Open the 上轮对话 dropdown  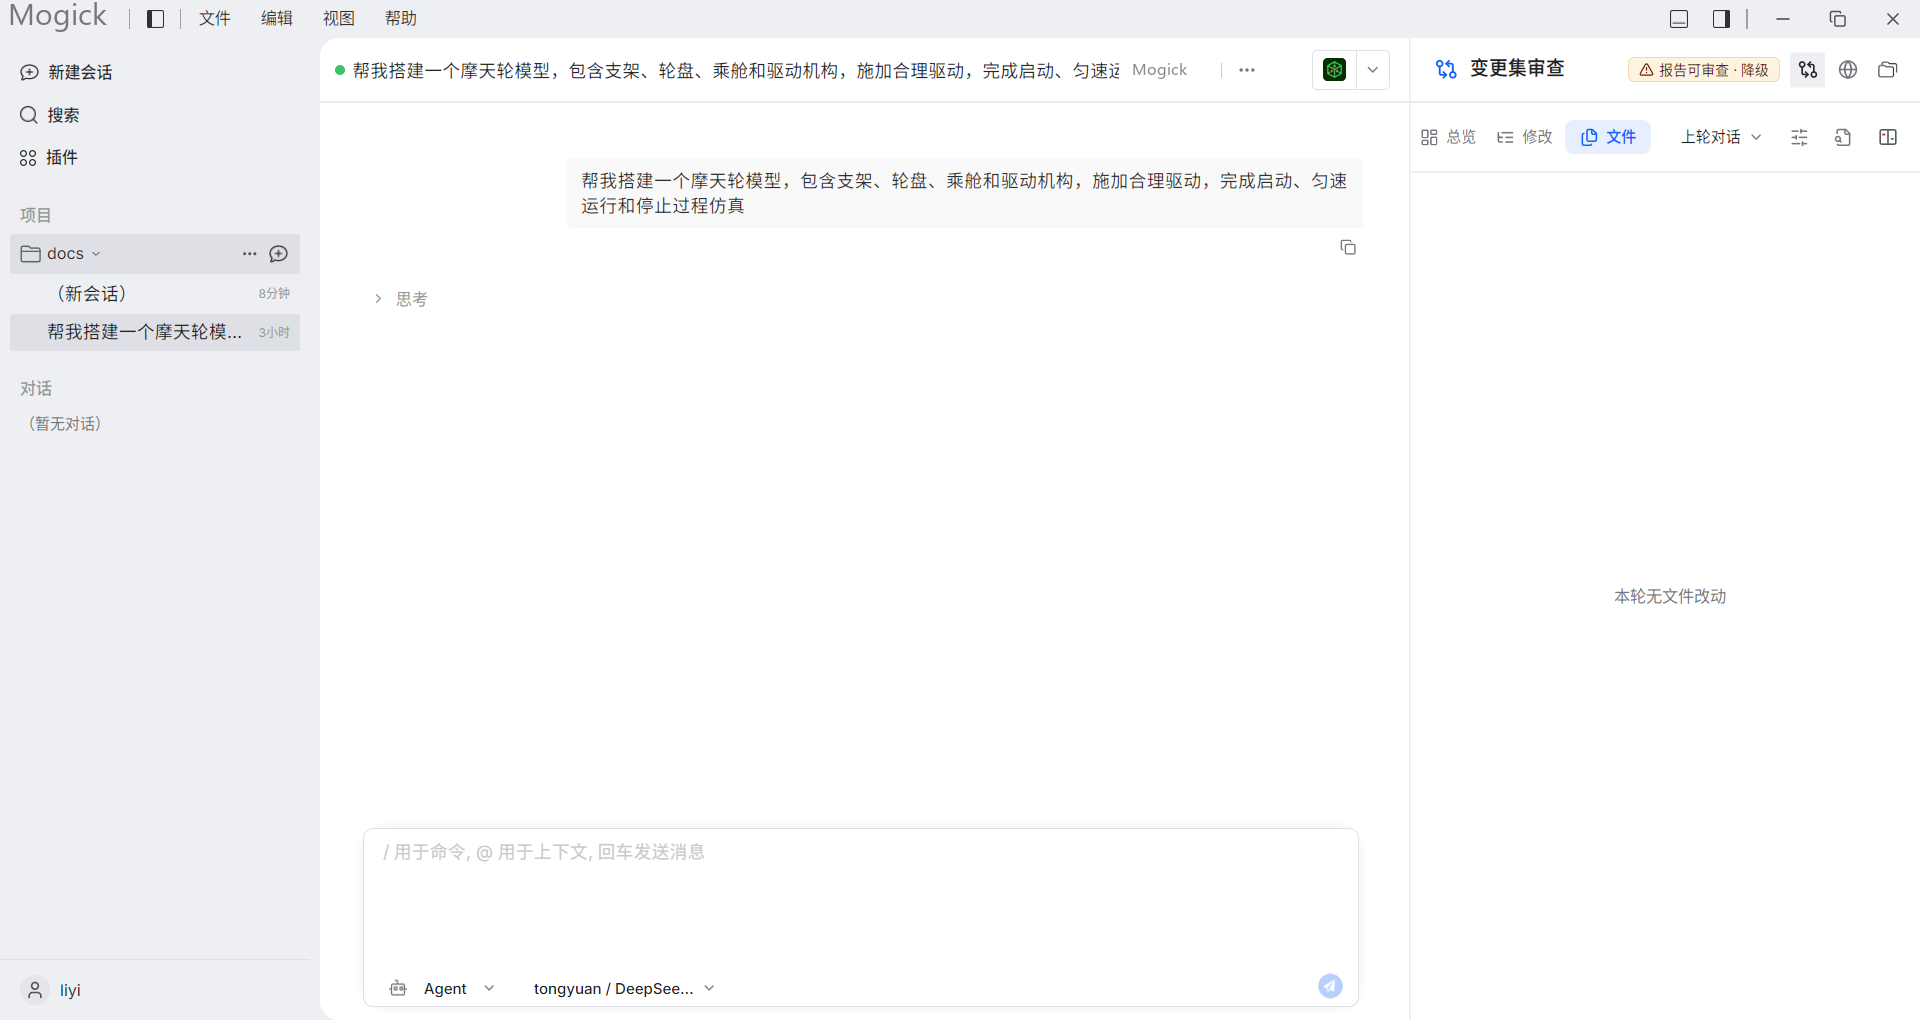point(1721,137)
